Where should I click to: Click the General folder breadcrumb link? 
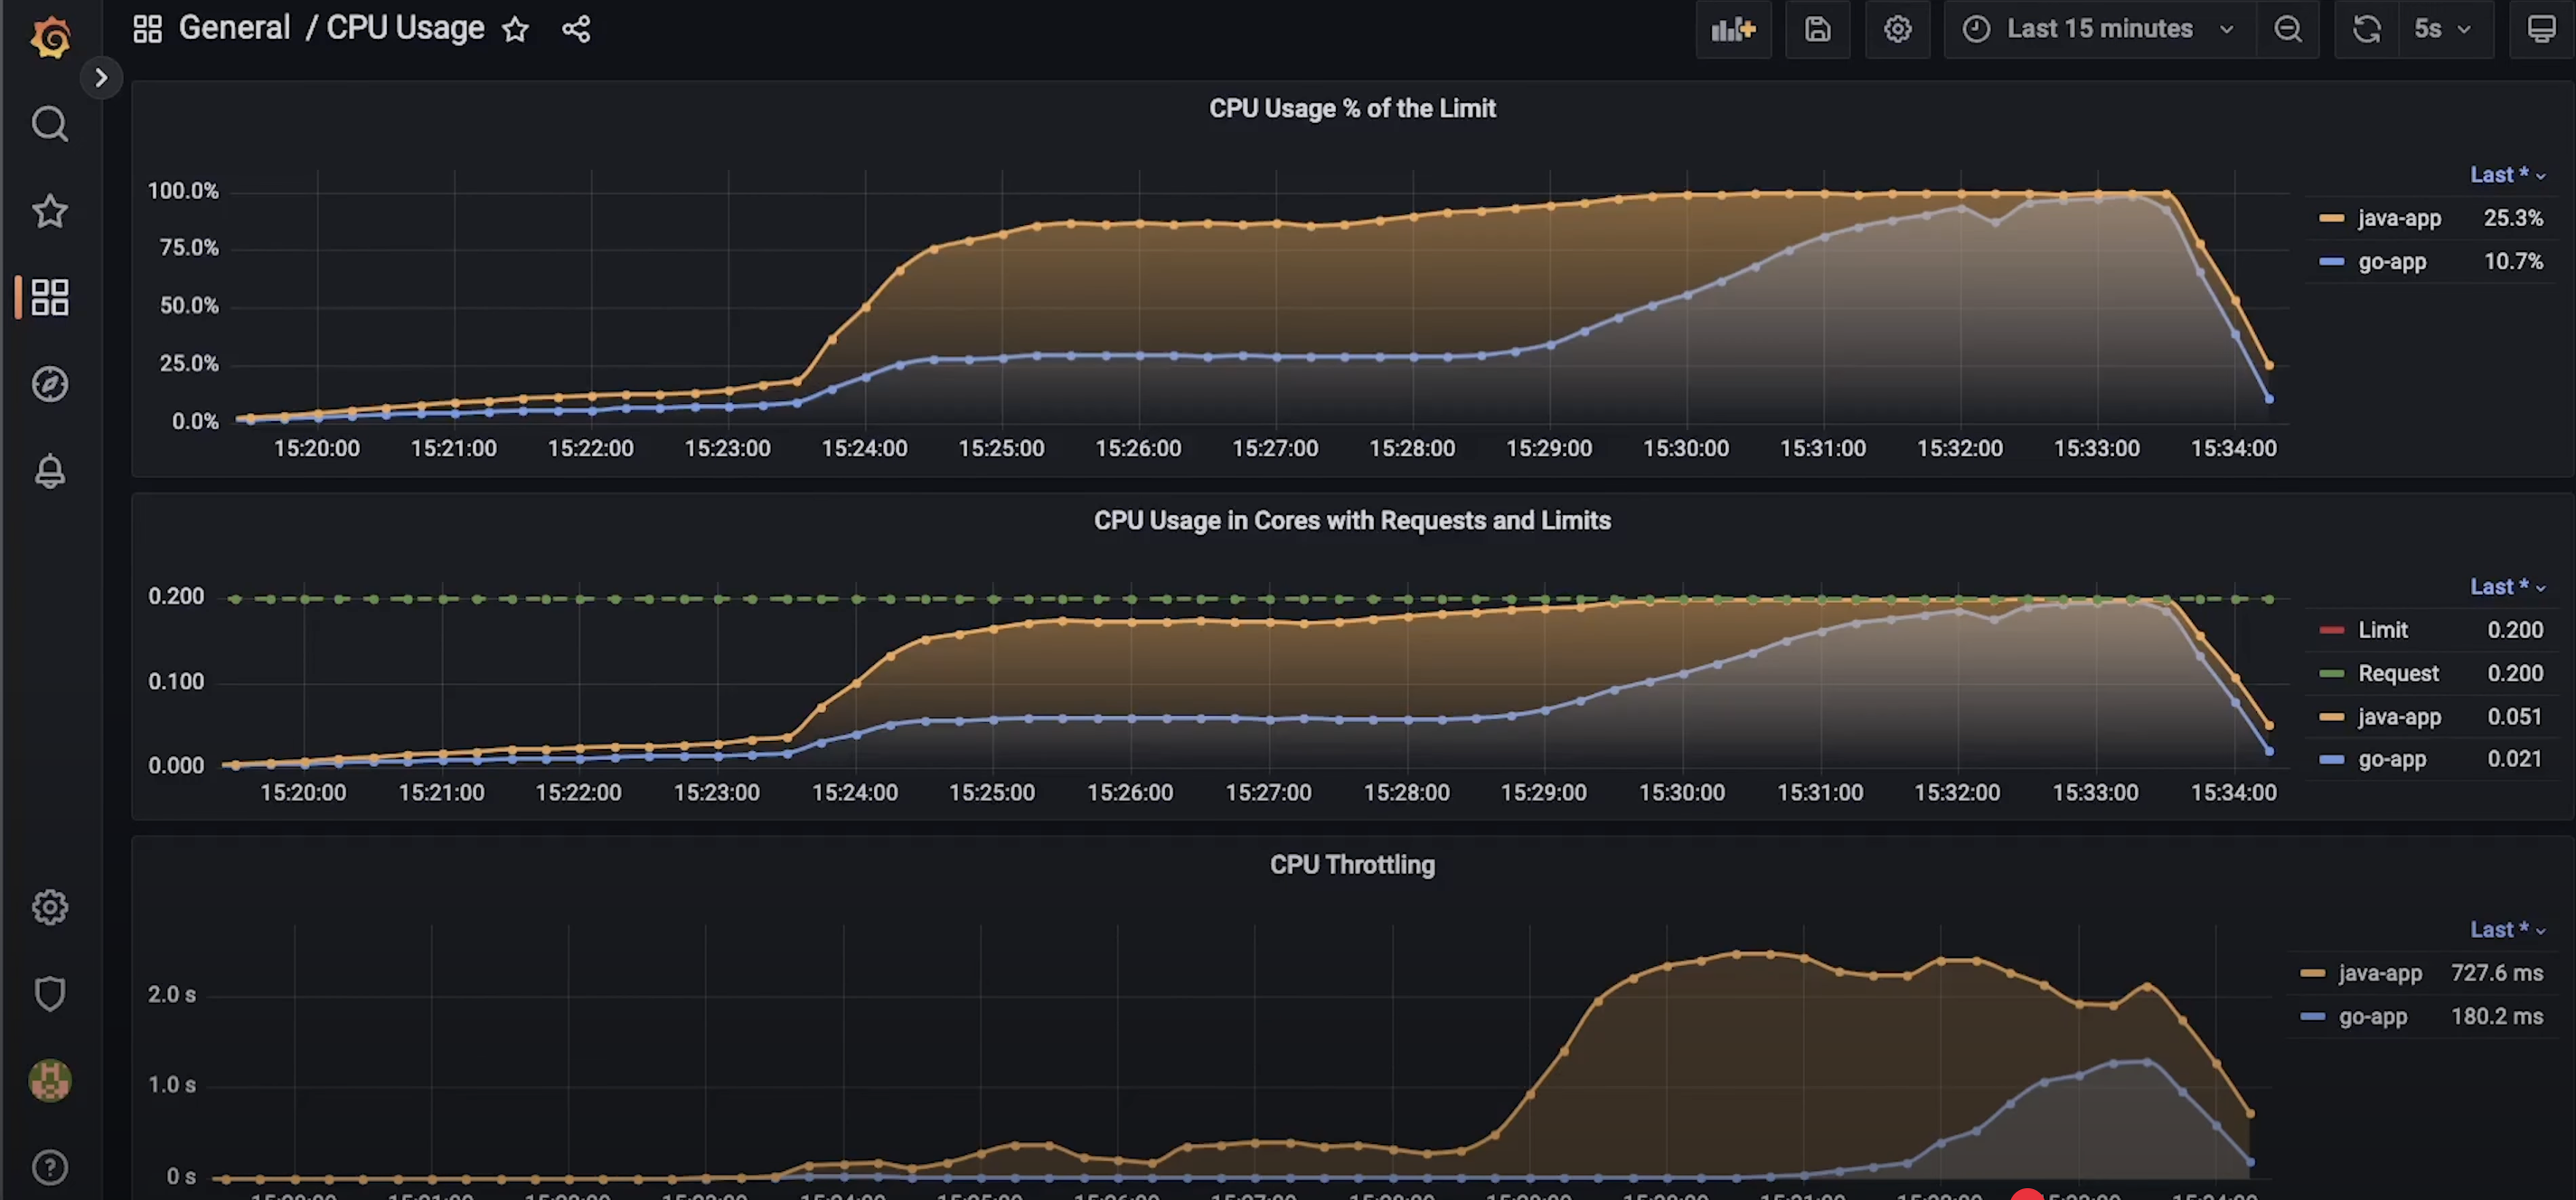[x=233, y=28]
